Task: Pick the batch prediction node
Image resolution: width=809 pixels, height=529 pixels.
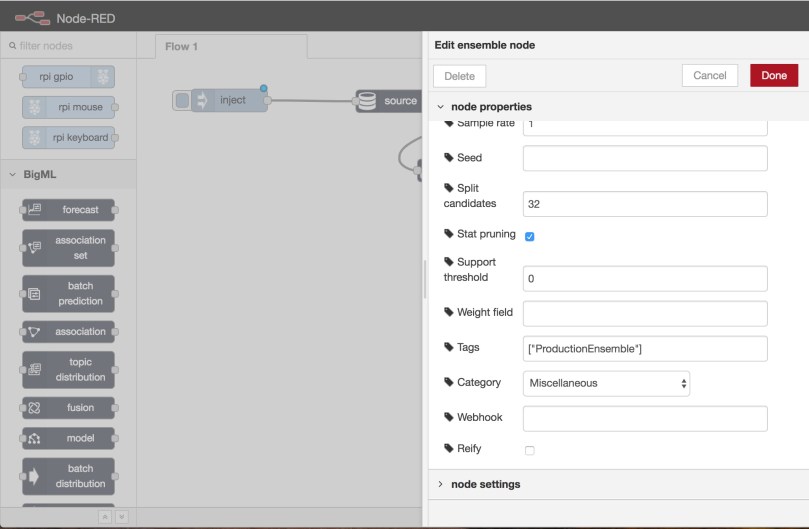Action: [68, 294]
